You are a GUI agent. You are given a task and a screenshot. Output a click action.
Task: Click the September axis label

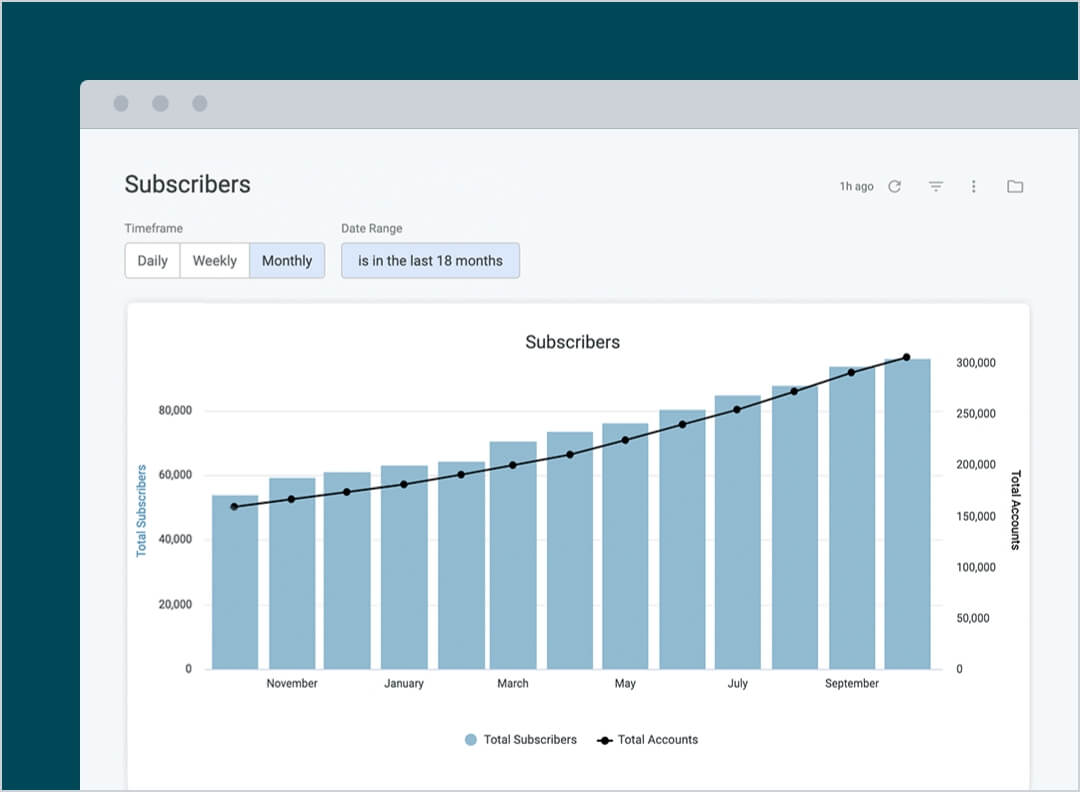(852, 683)
